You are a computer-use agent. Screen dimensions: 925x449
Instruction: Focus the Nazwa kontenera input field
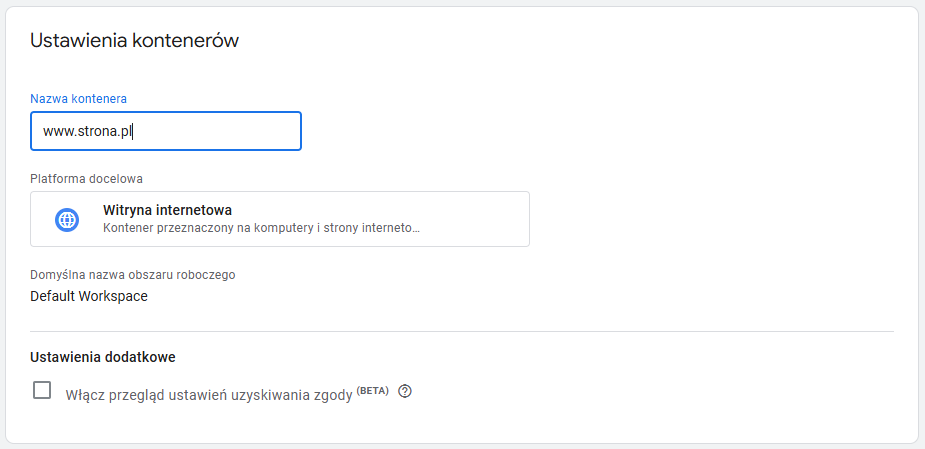pyautogui.click(x=165, y=131)
